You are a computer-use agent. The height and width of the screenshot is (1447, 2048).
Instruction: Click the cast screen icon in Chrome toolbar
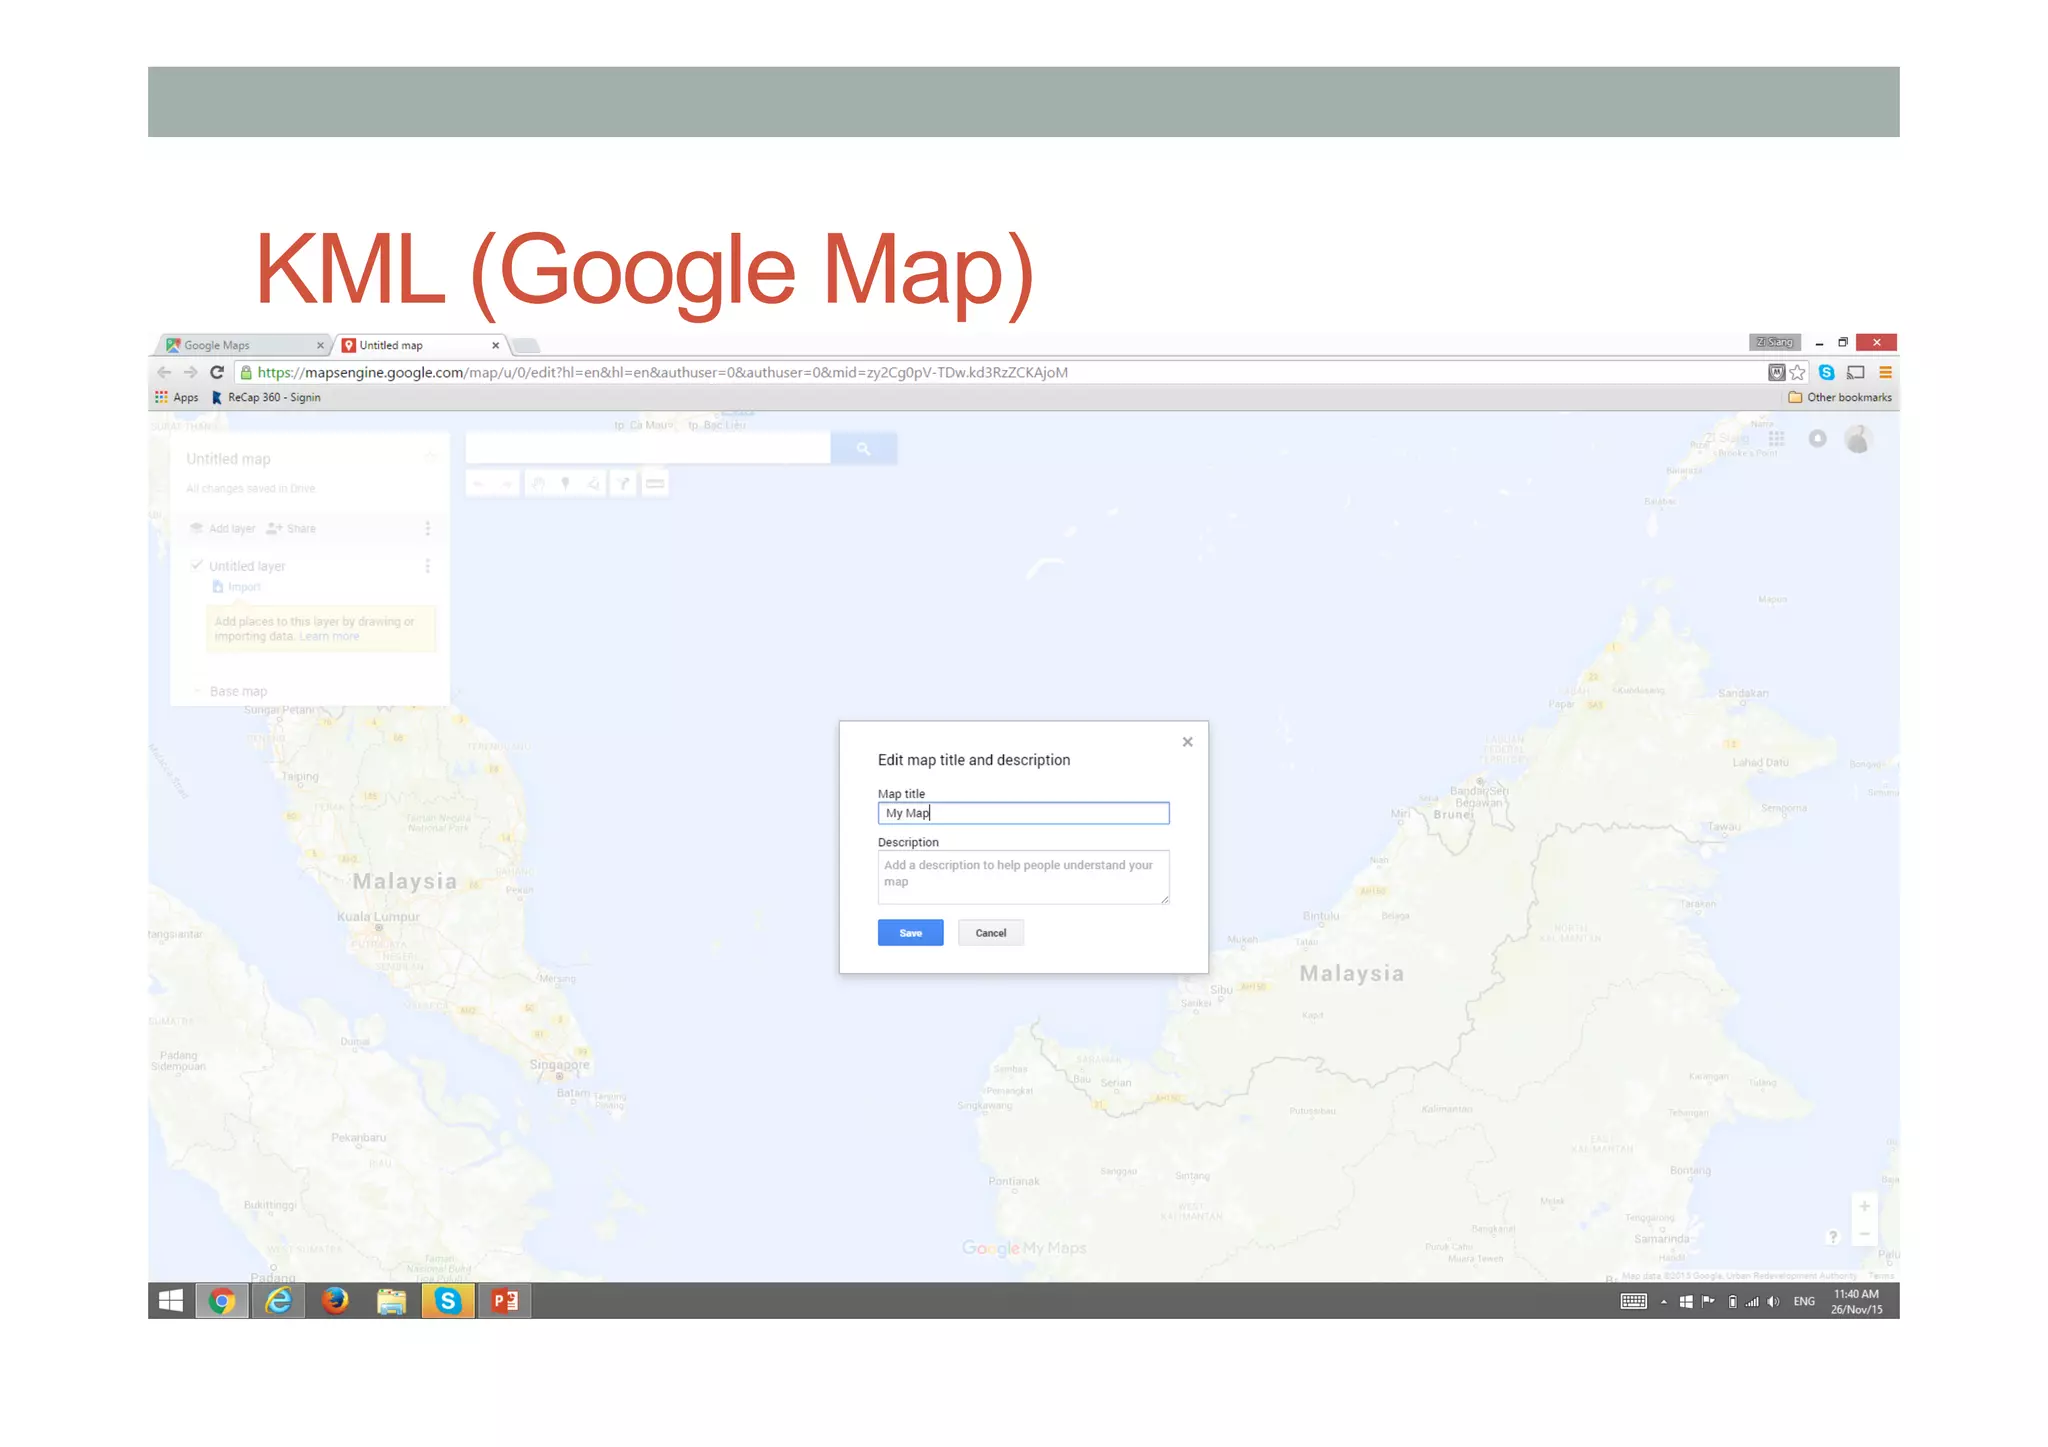pos(1856,372)
